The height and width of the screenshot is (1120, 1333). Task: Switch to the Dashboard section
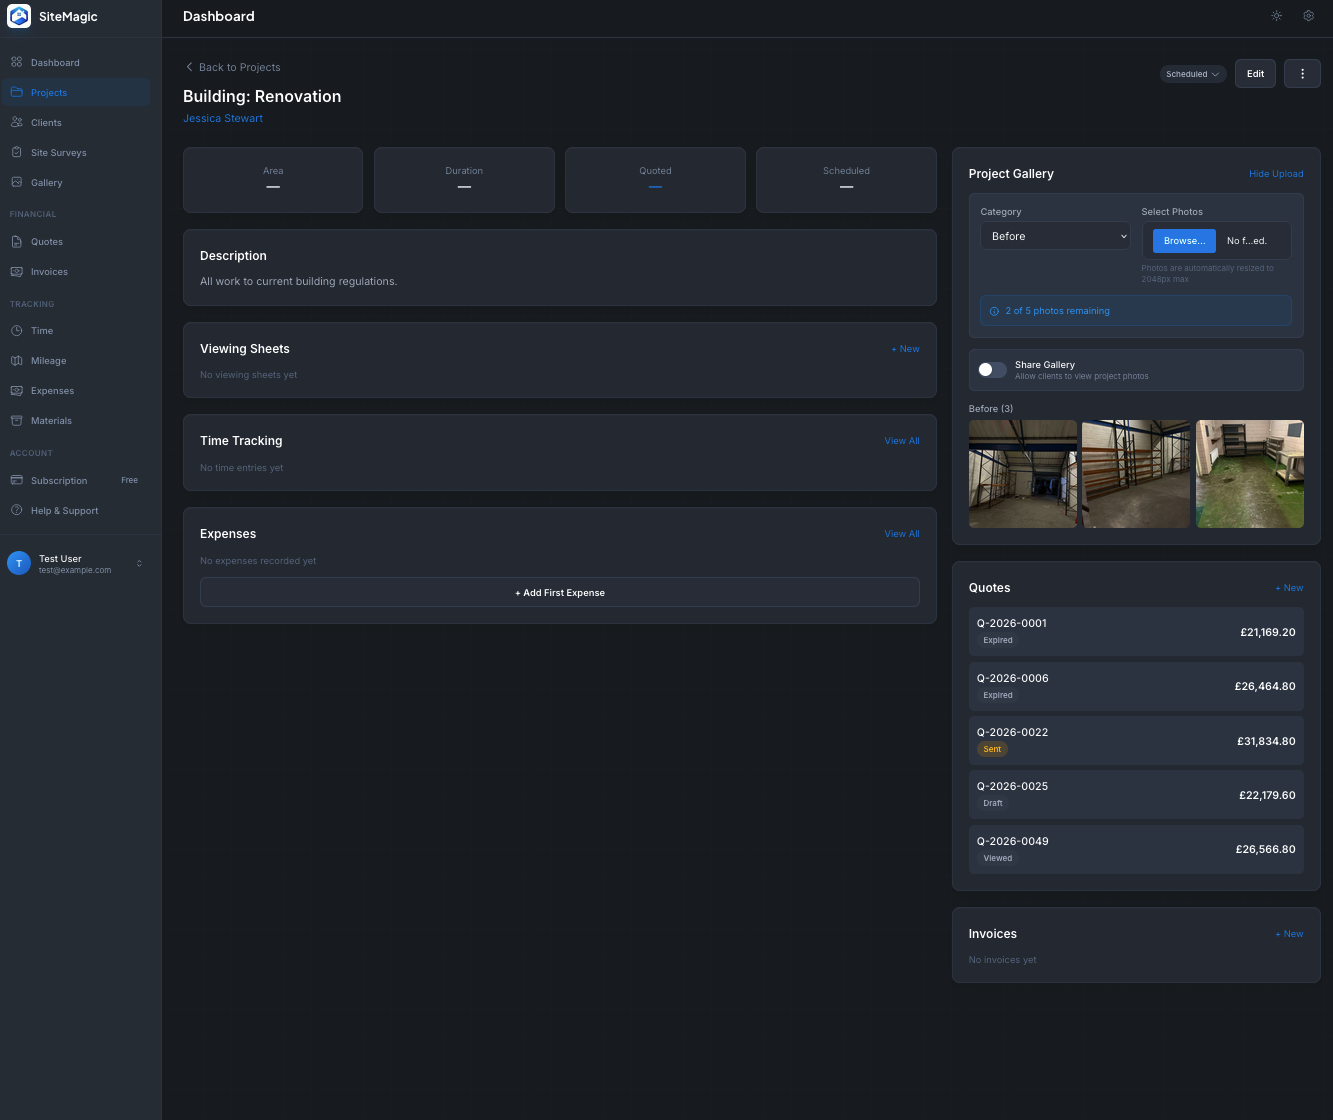pyautogui.click(x=53, y=62)
